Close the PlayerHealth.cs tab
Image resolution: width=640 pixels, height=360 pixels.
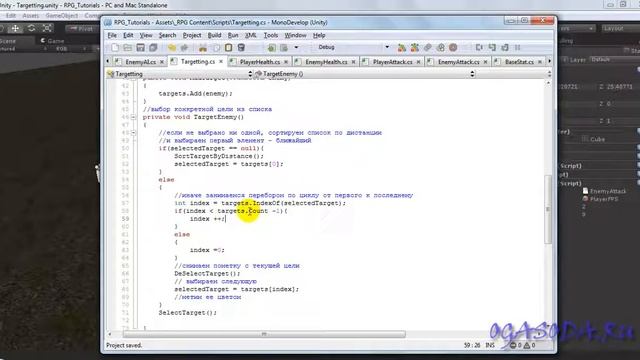[286, 62]
